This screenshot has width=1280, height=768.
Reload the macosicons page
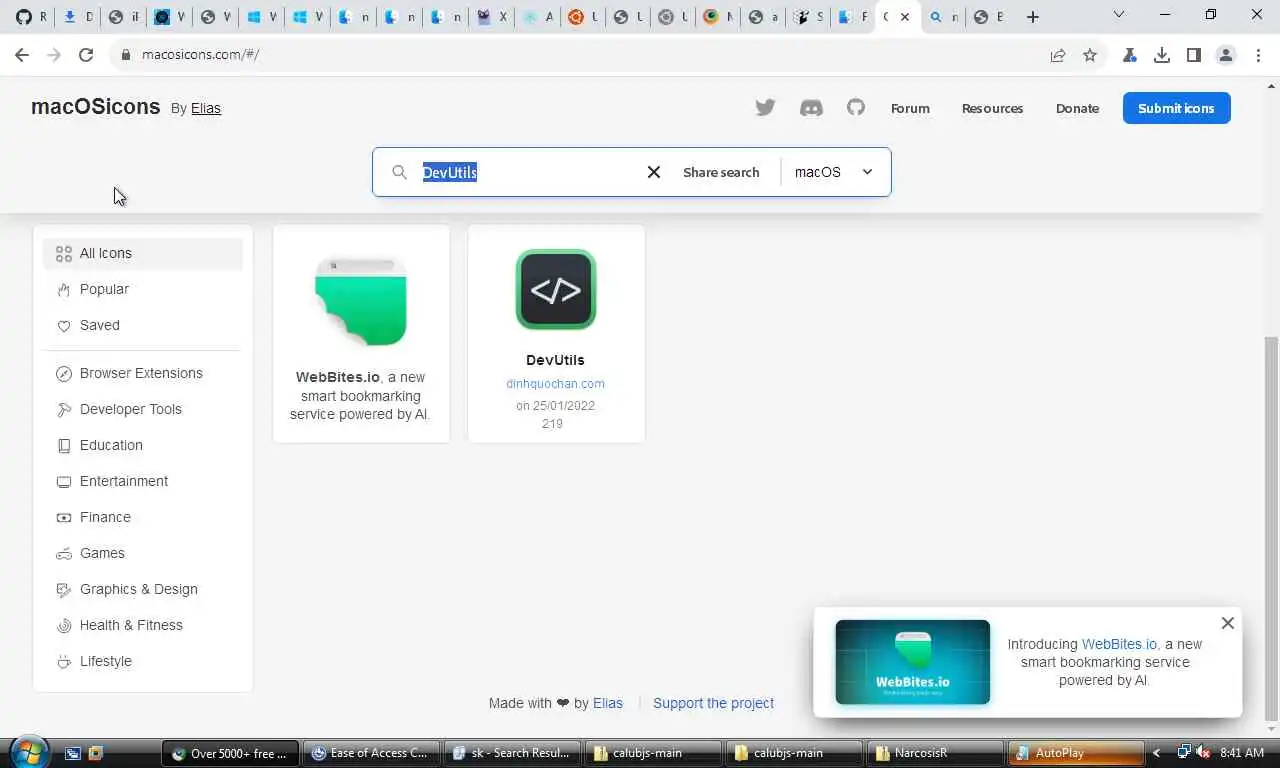click(86, 55)
